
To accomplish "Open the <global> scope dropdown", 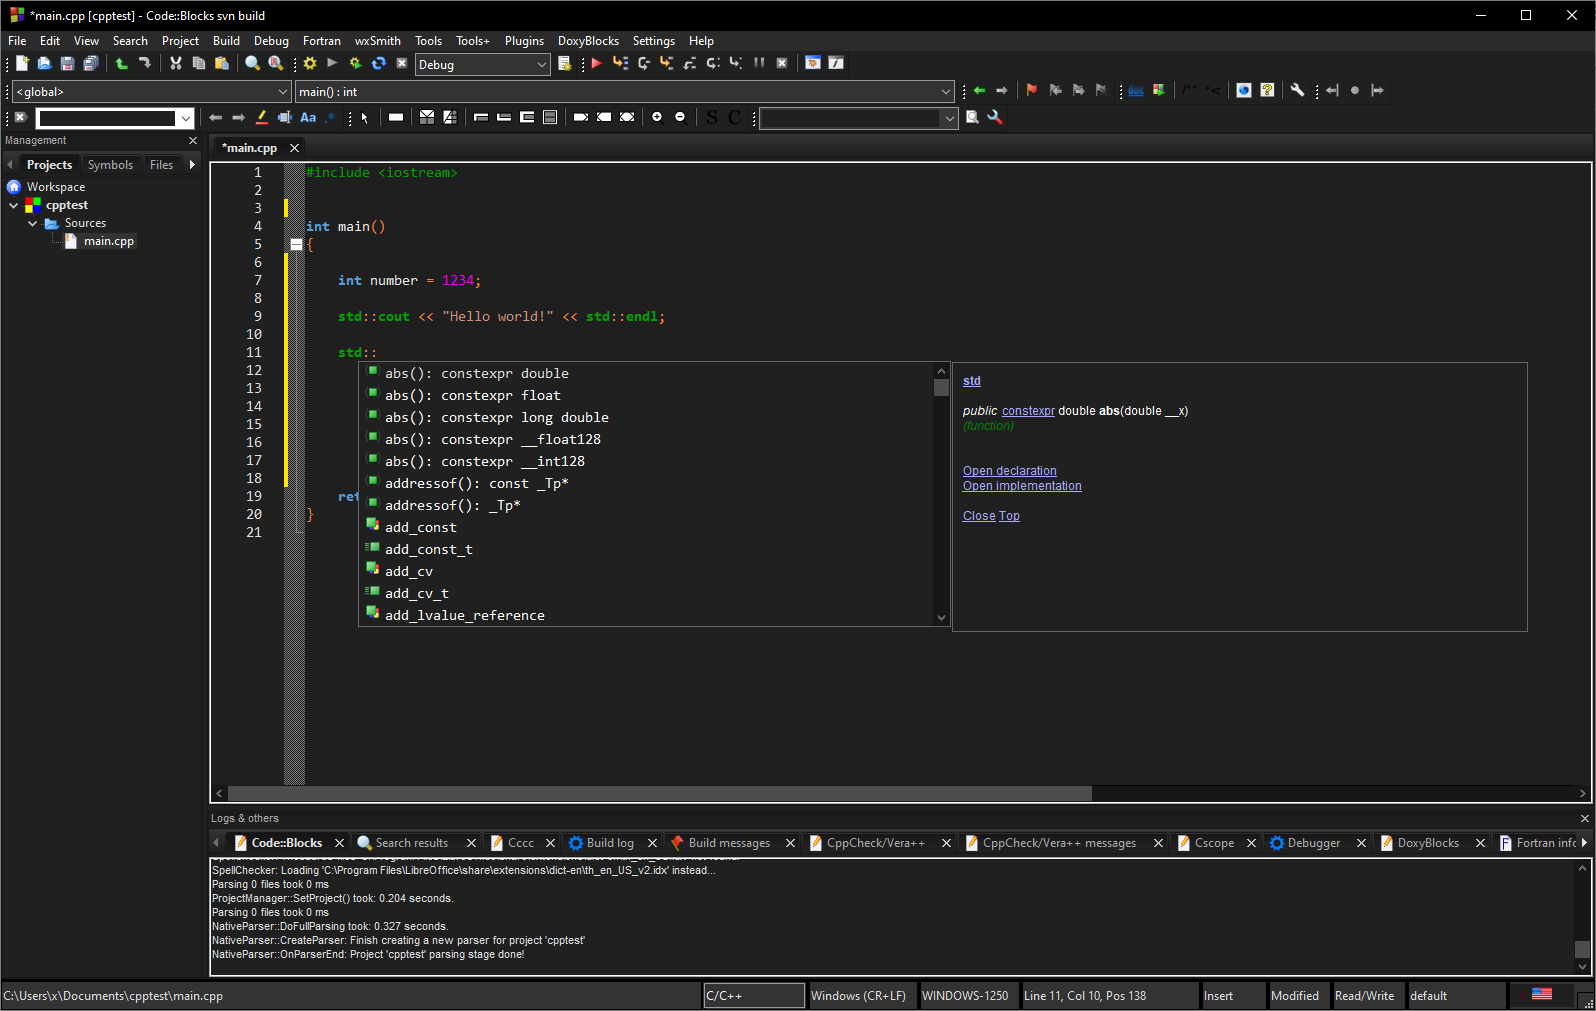I will [x=282, y=92].
